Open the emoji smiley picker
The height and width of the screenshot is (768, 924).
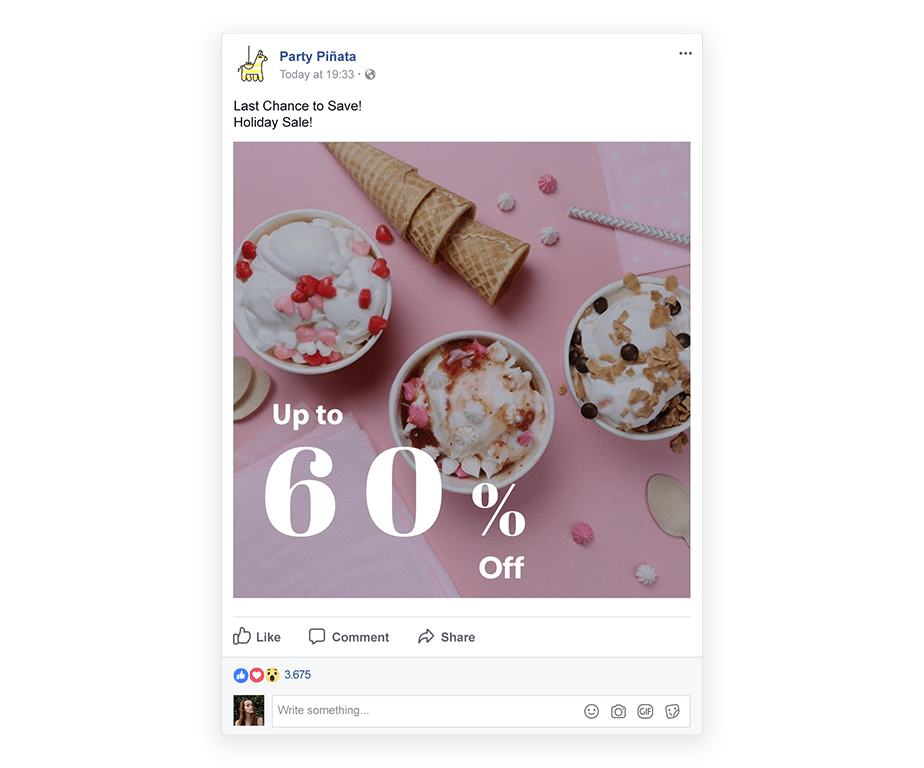[591, 711]
